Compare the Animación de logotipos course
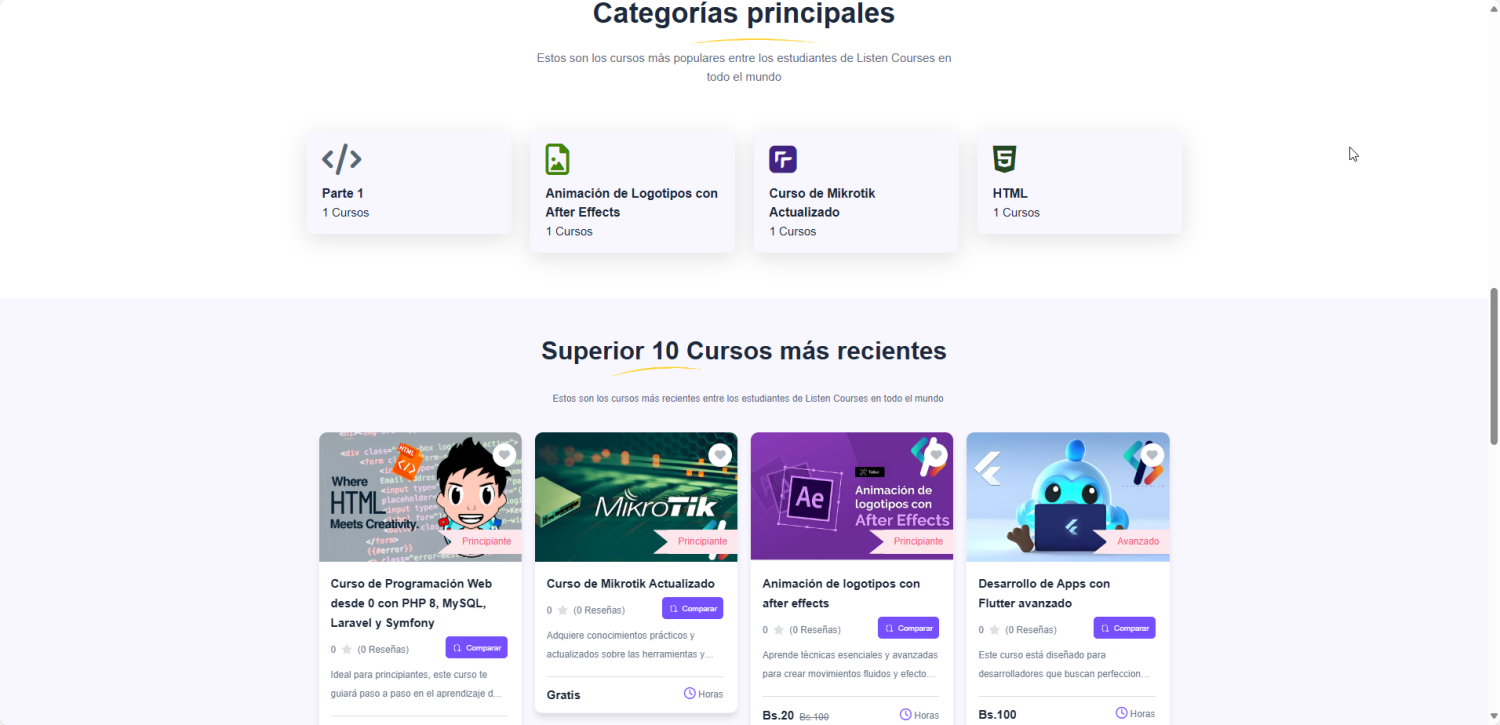This screenshot has width=1500, height=725. tap(908, 628)
